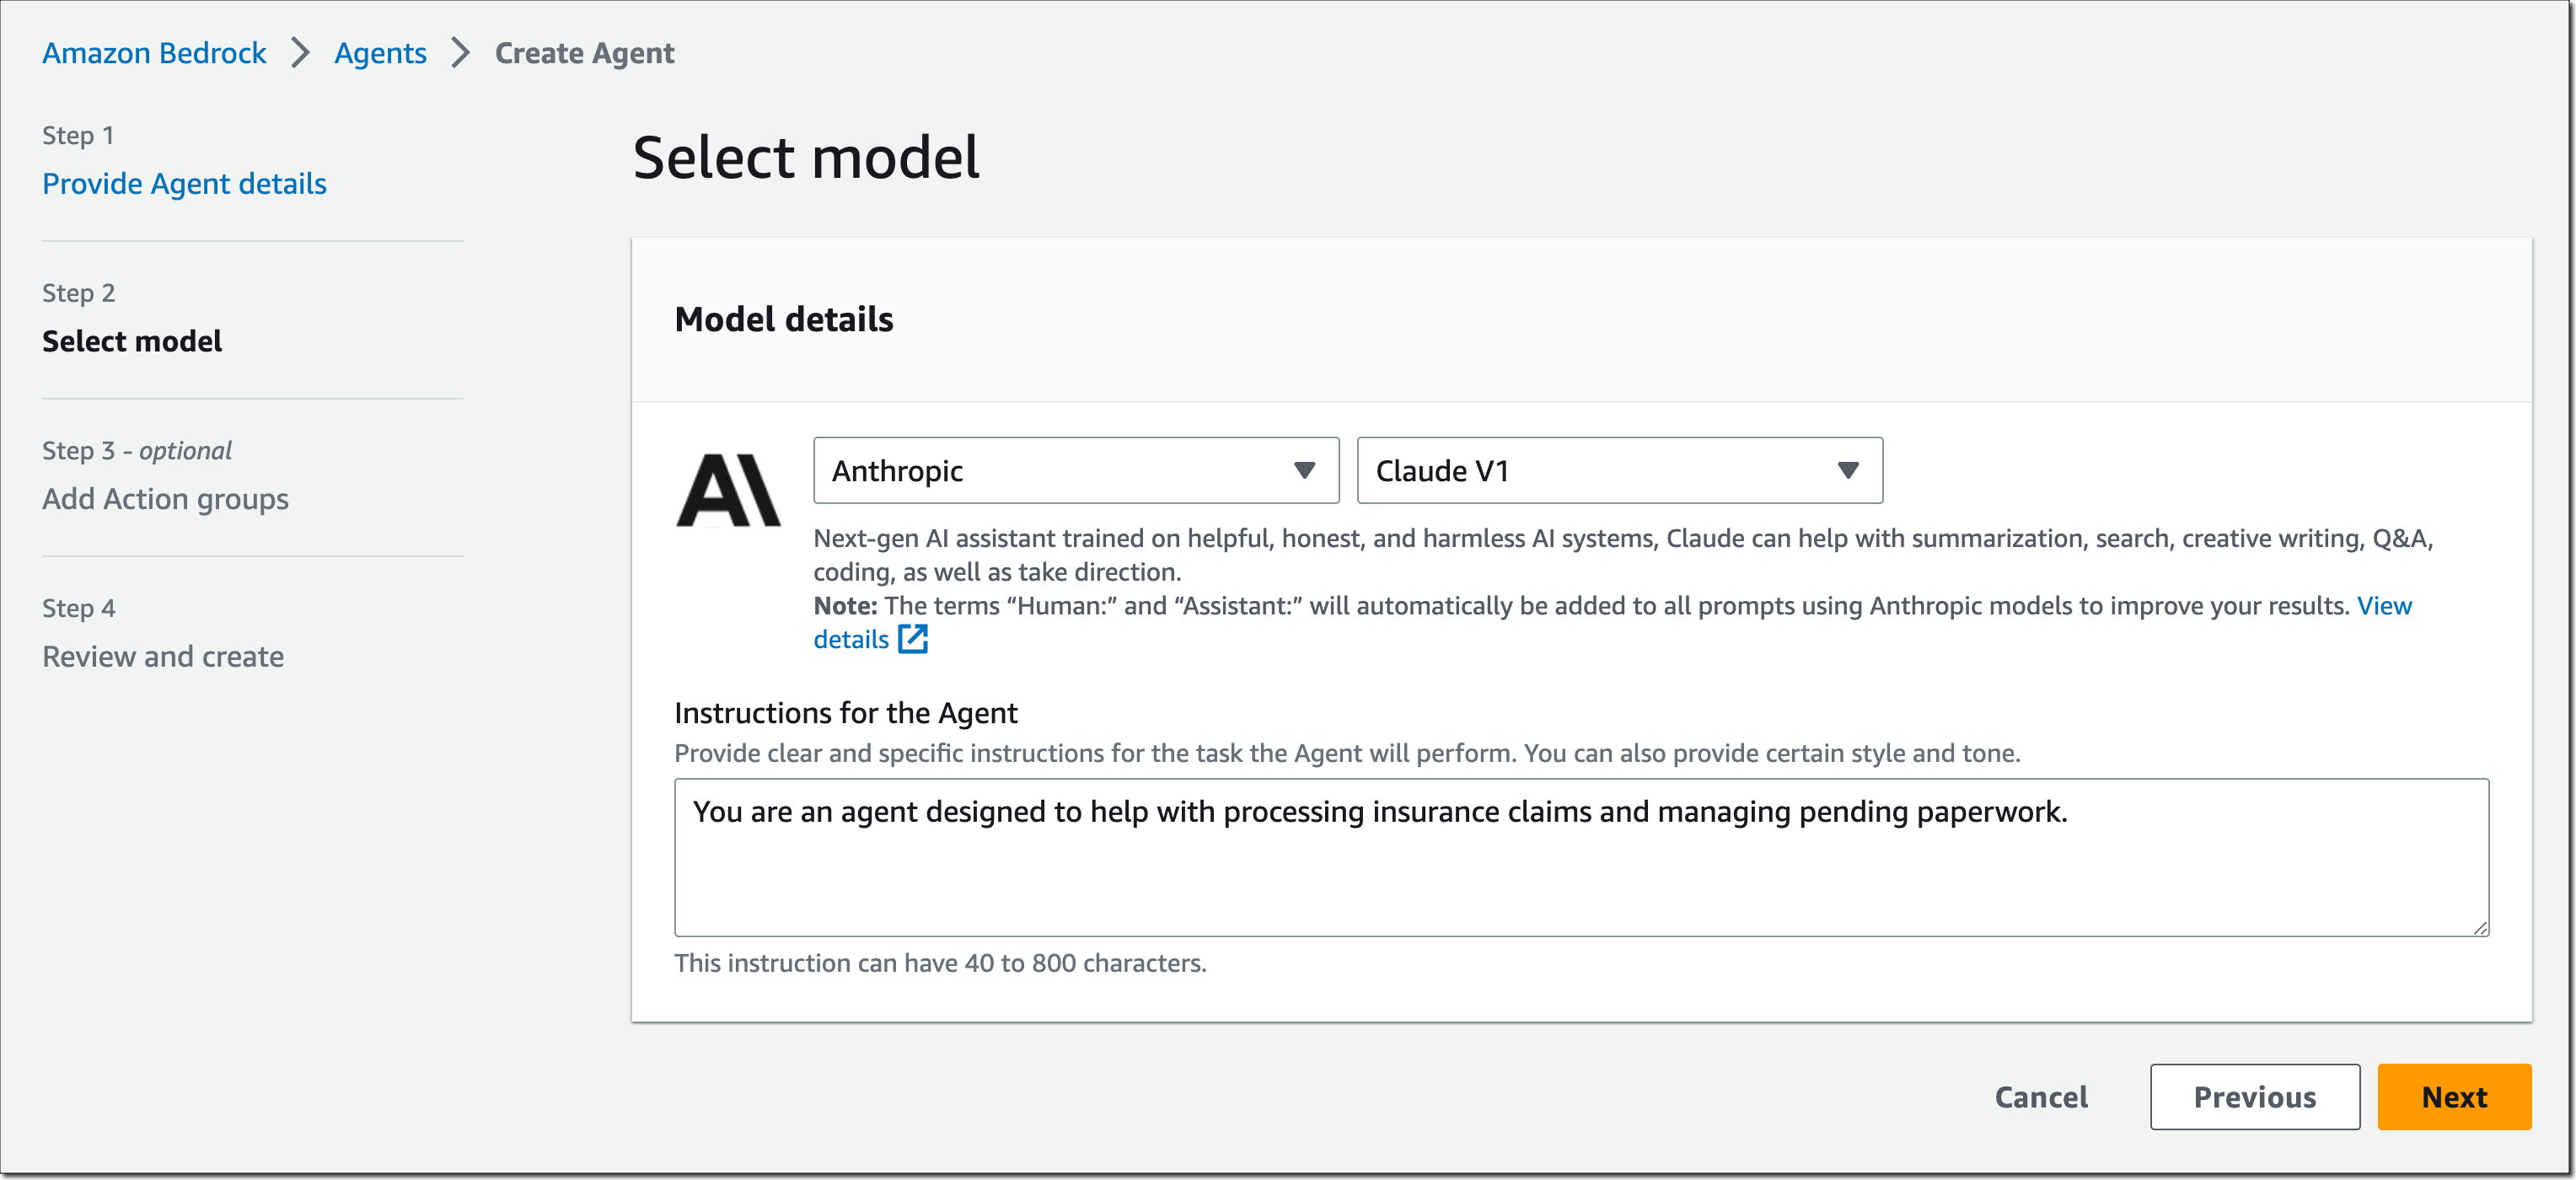This screenshot has width=2576, height=1180.
Task: Cancel the agent creation
Action: coord(2041,1096)
